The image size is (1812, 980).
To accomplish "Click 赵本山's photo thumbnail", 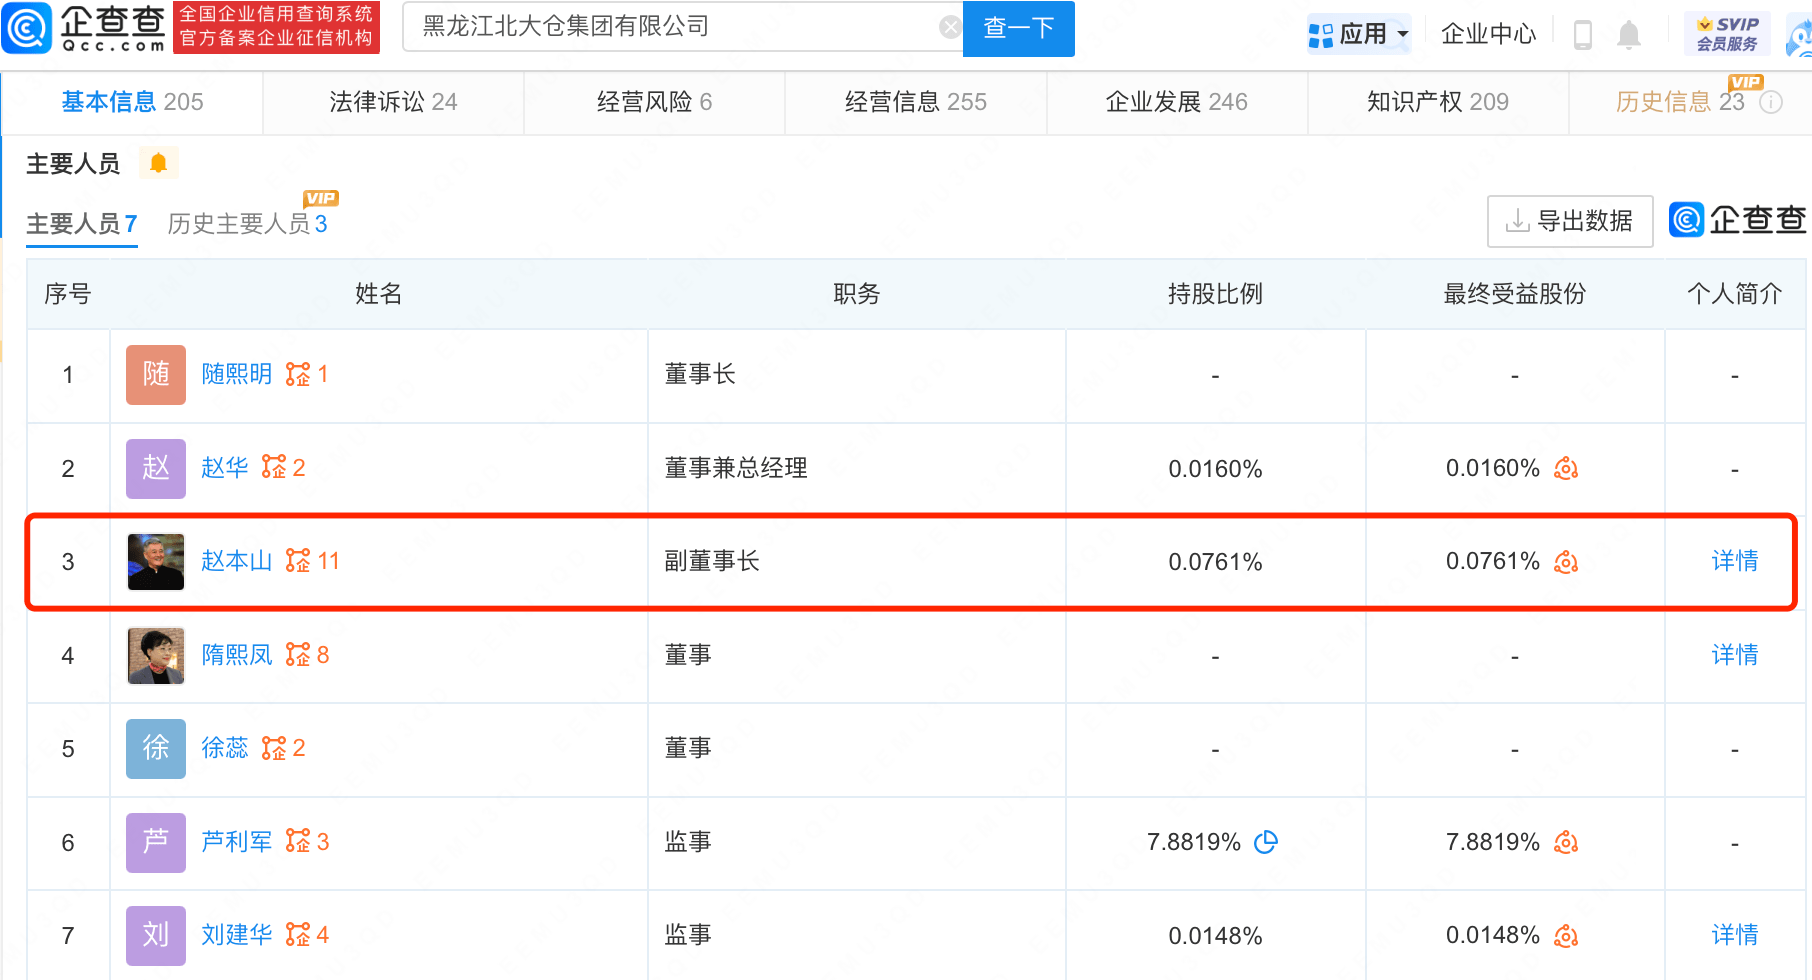I will (156, 562).
